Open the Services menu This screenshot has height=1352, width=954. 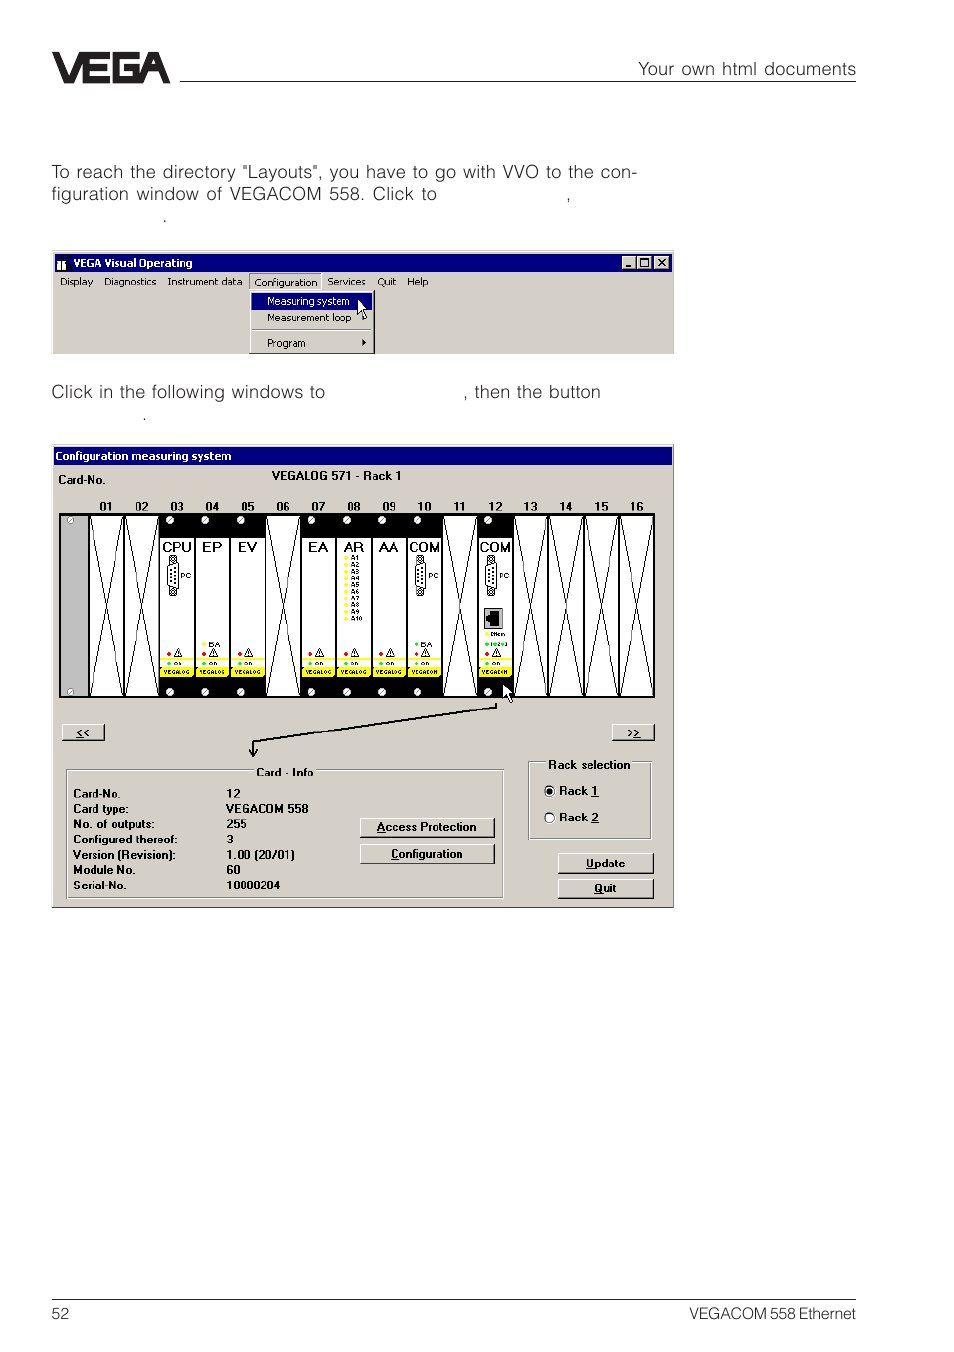click(346, 282)
